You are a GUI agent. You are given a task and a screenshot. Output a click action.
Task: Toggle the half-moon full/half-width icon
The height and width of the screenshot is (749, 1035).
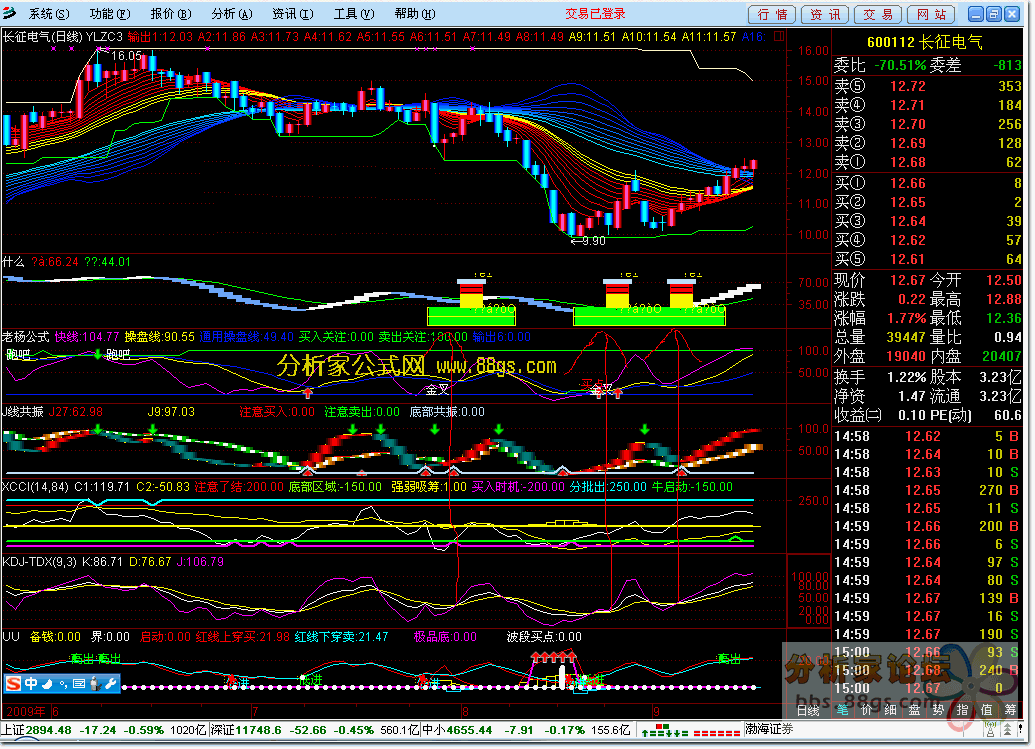[x=47, y=684]
